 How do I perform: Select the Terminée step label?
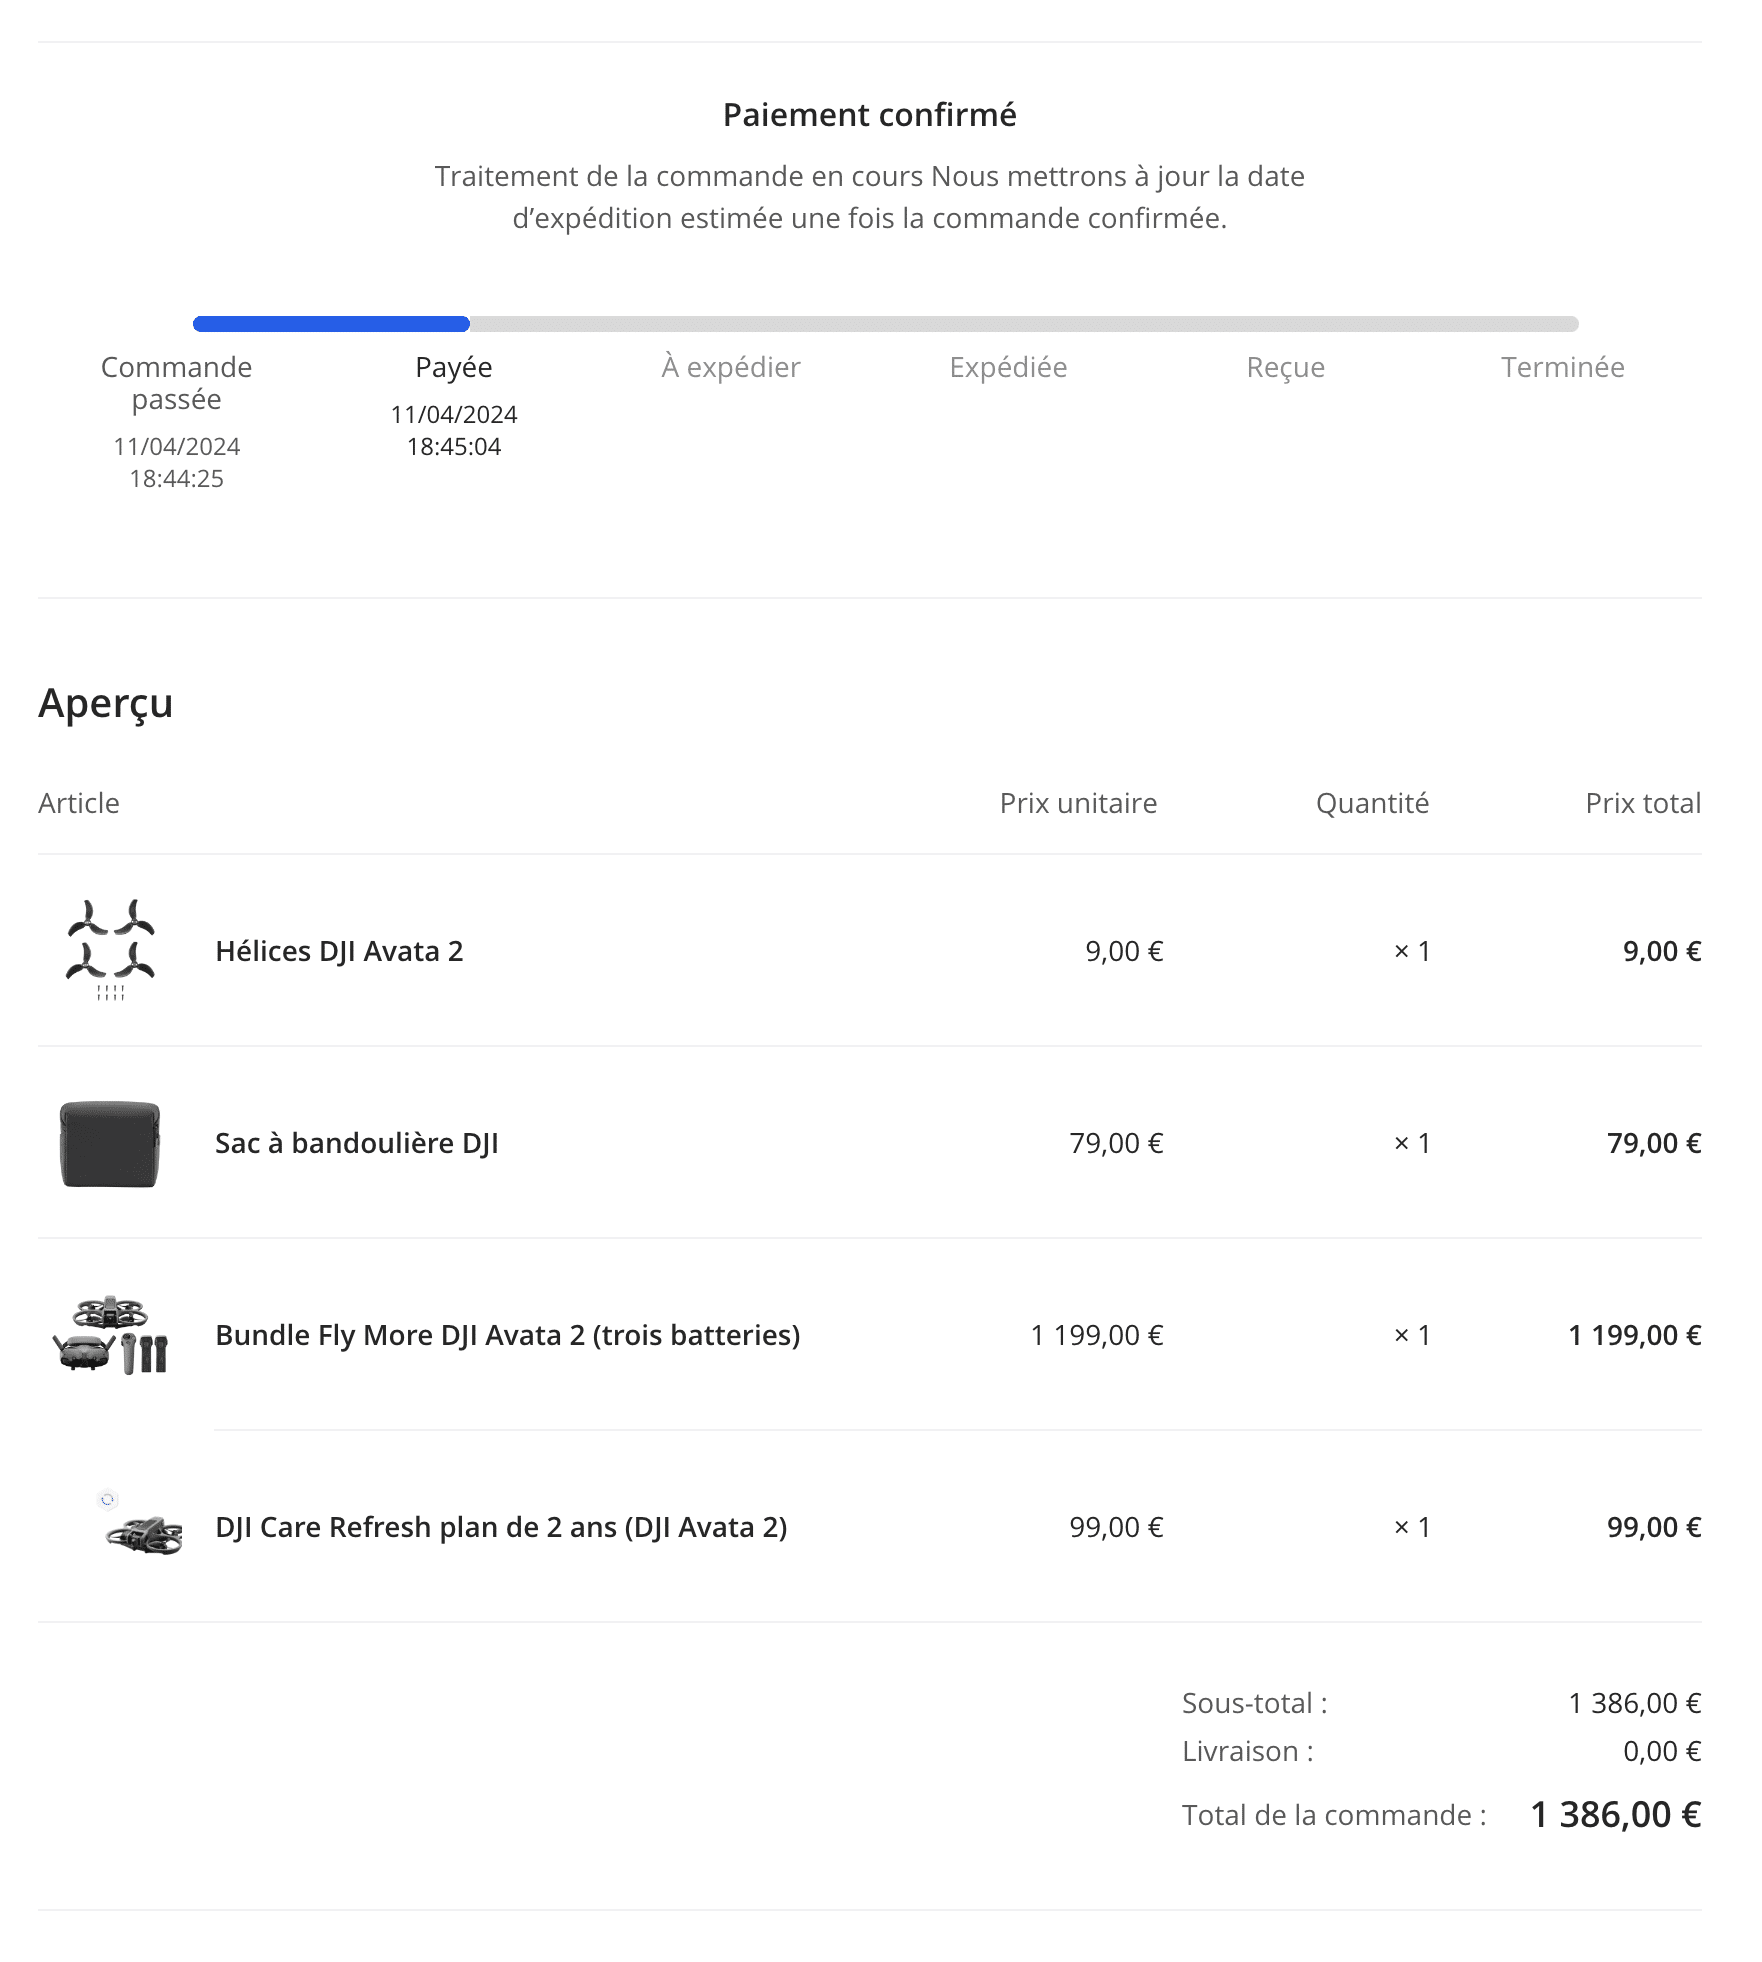1562,367
